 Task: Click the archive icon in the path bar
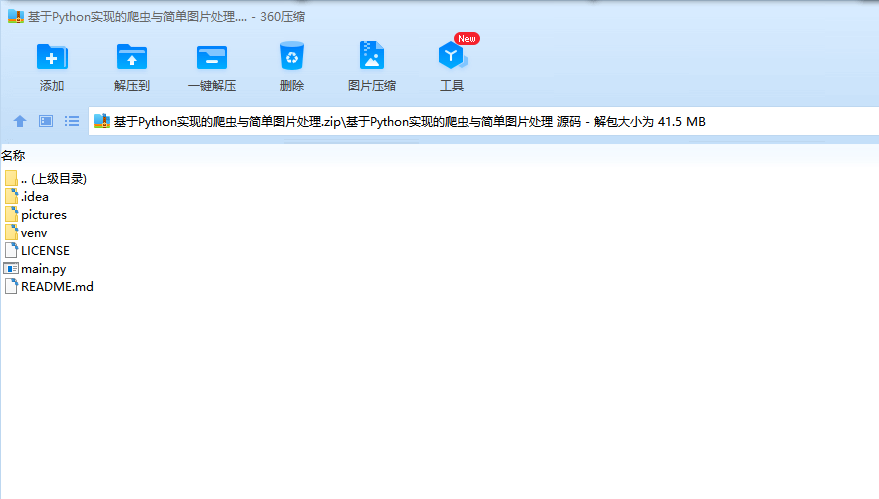pyautogui.click(x=101, y=121)
